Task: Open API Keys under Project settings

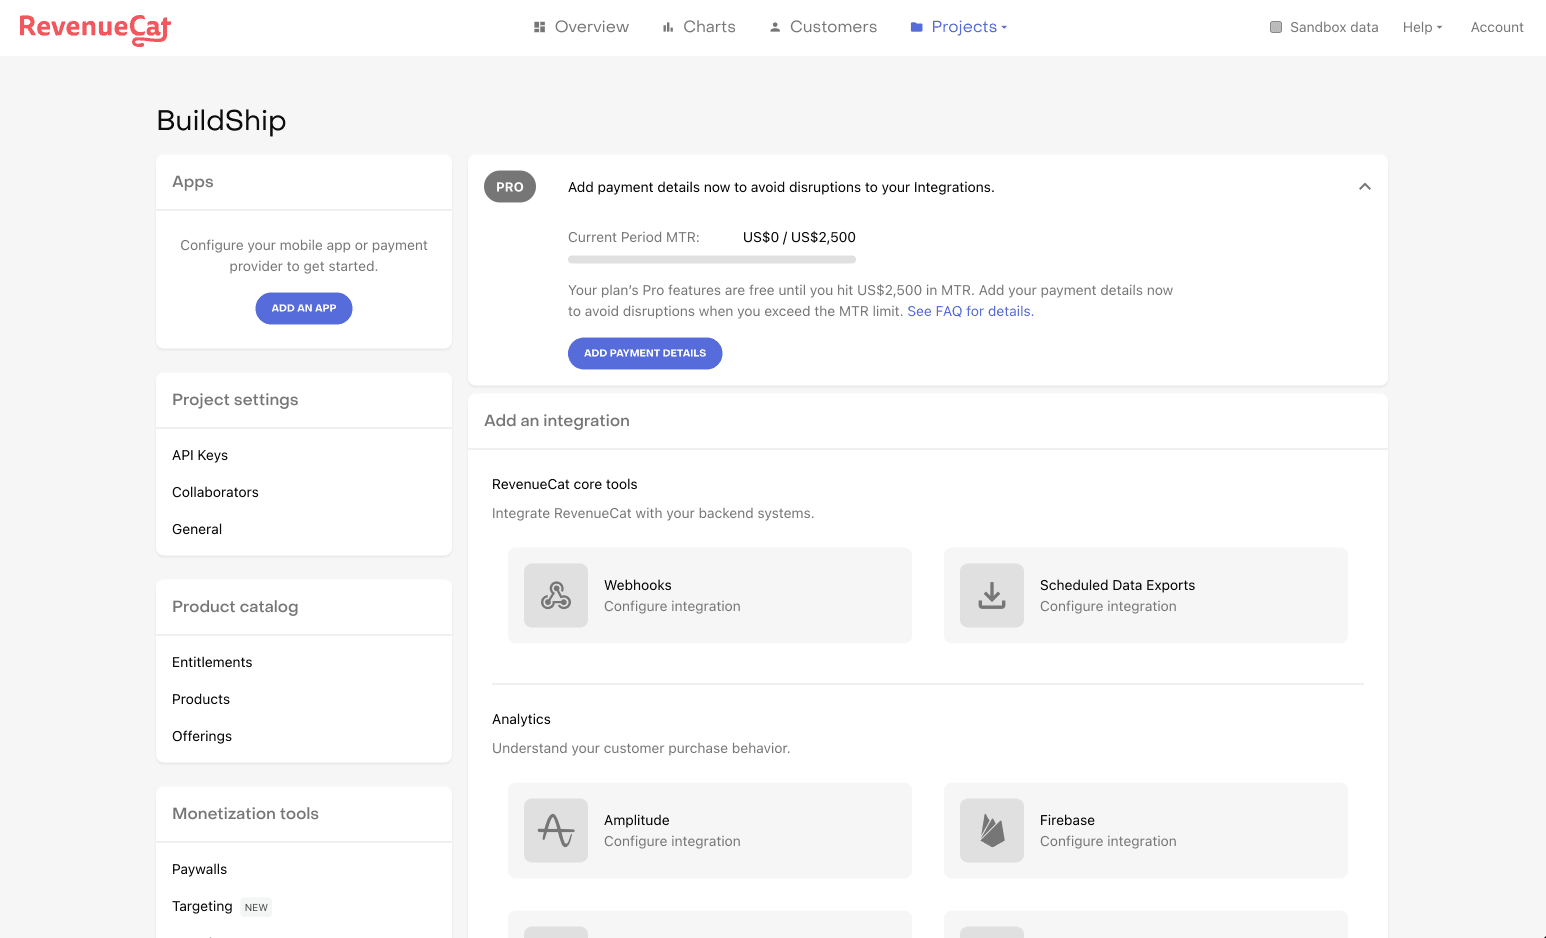Action: pos(199,455)
